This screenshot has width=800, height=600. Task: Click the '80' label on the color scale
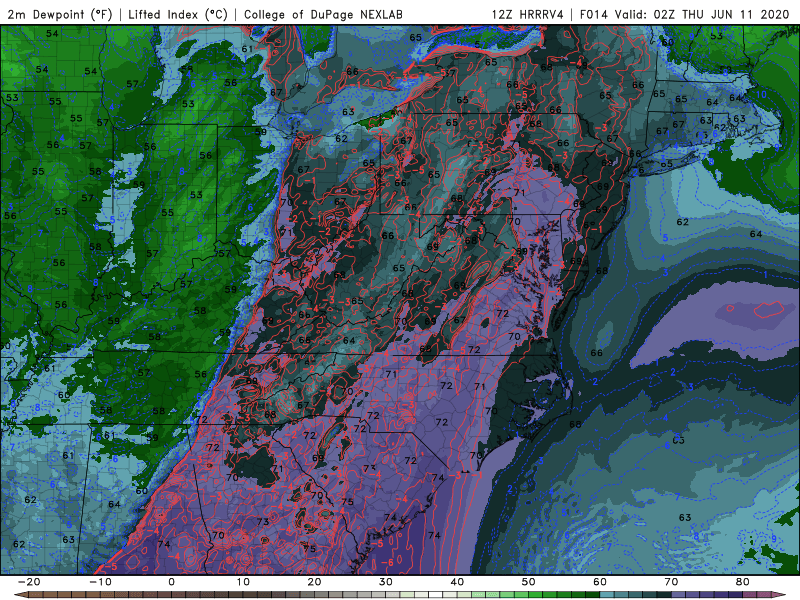[x=743, y=582]
